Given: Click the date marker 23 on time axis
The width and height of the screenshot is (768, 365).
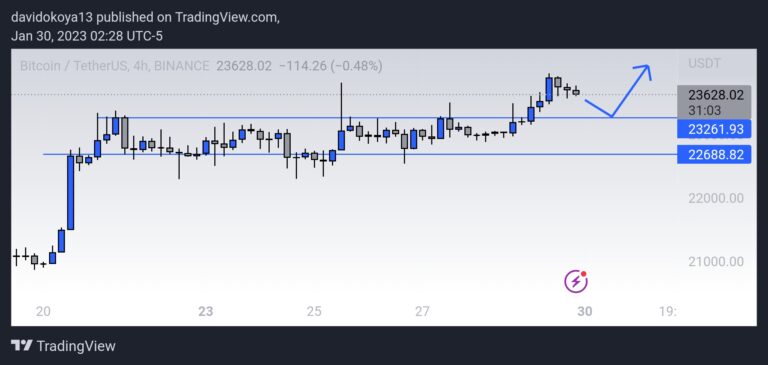Looking at the screenshot, I should pos(206,312).
